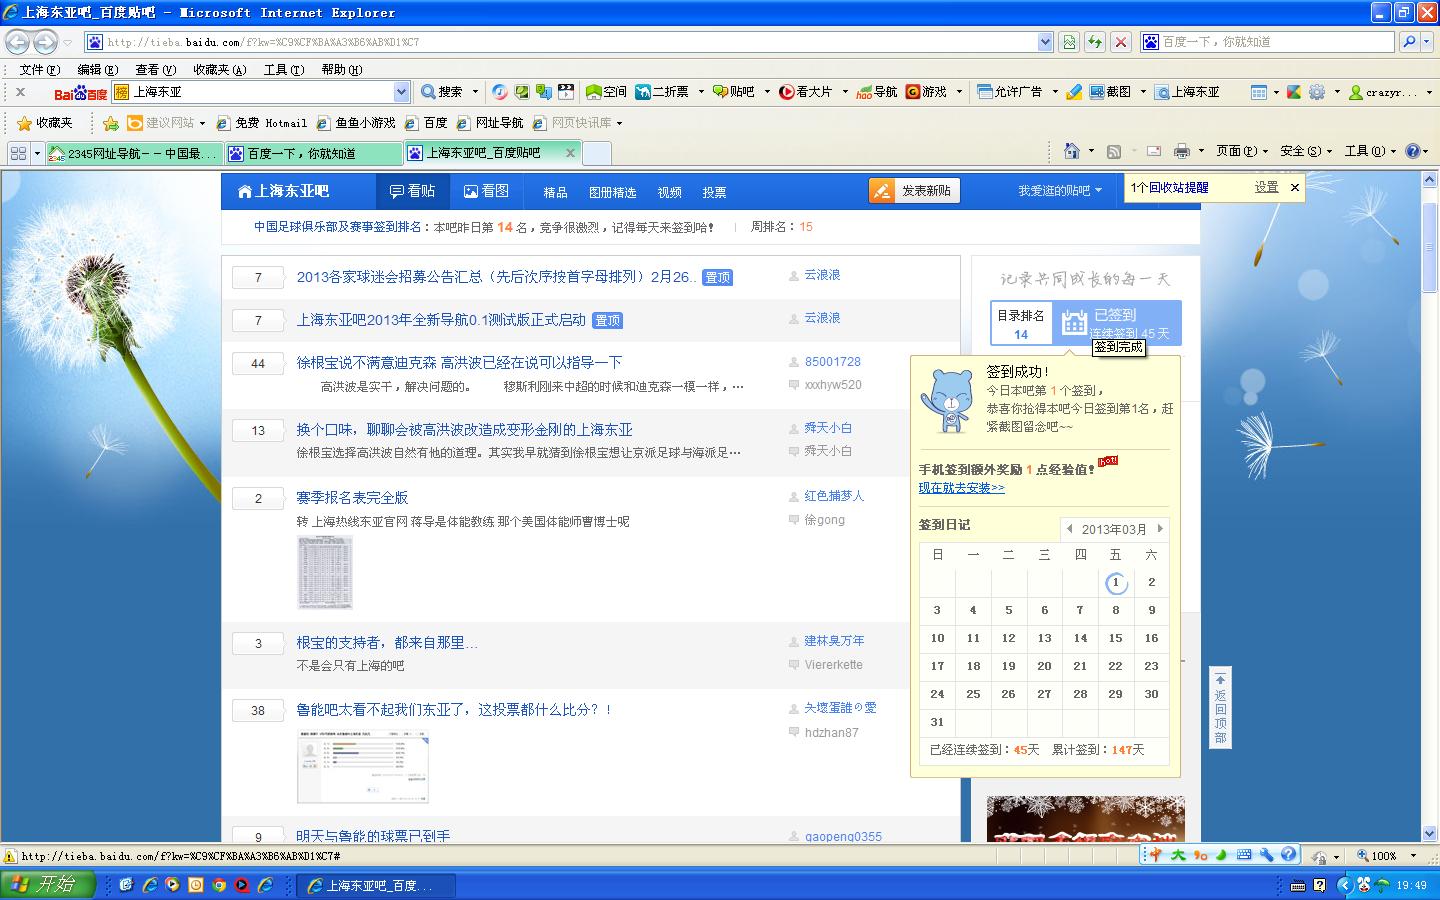
Task: Refresh the page using the green arrows icon
Action: [1095, 42]
